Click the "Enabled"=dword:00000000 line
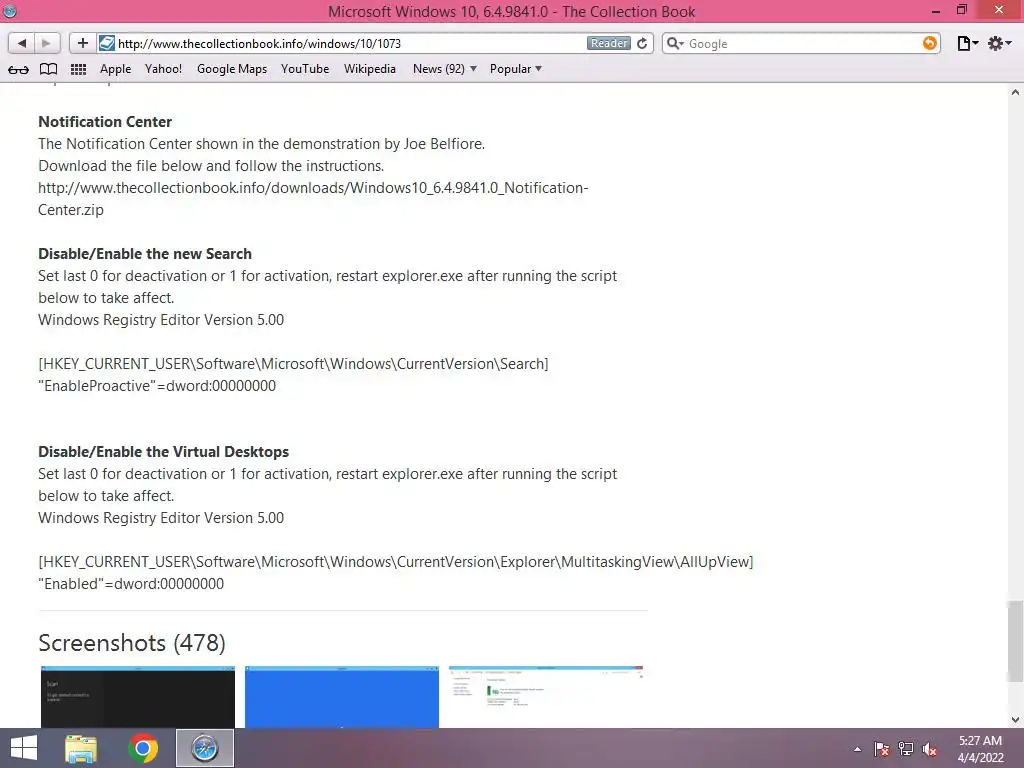The height and width of the screenshot is (768, 1024). [131, 584]
